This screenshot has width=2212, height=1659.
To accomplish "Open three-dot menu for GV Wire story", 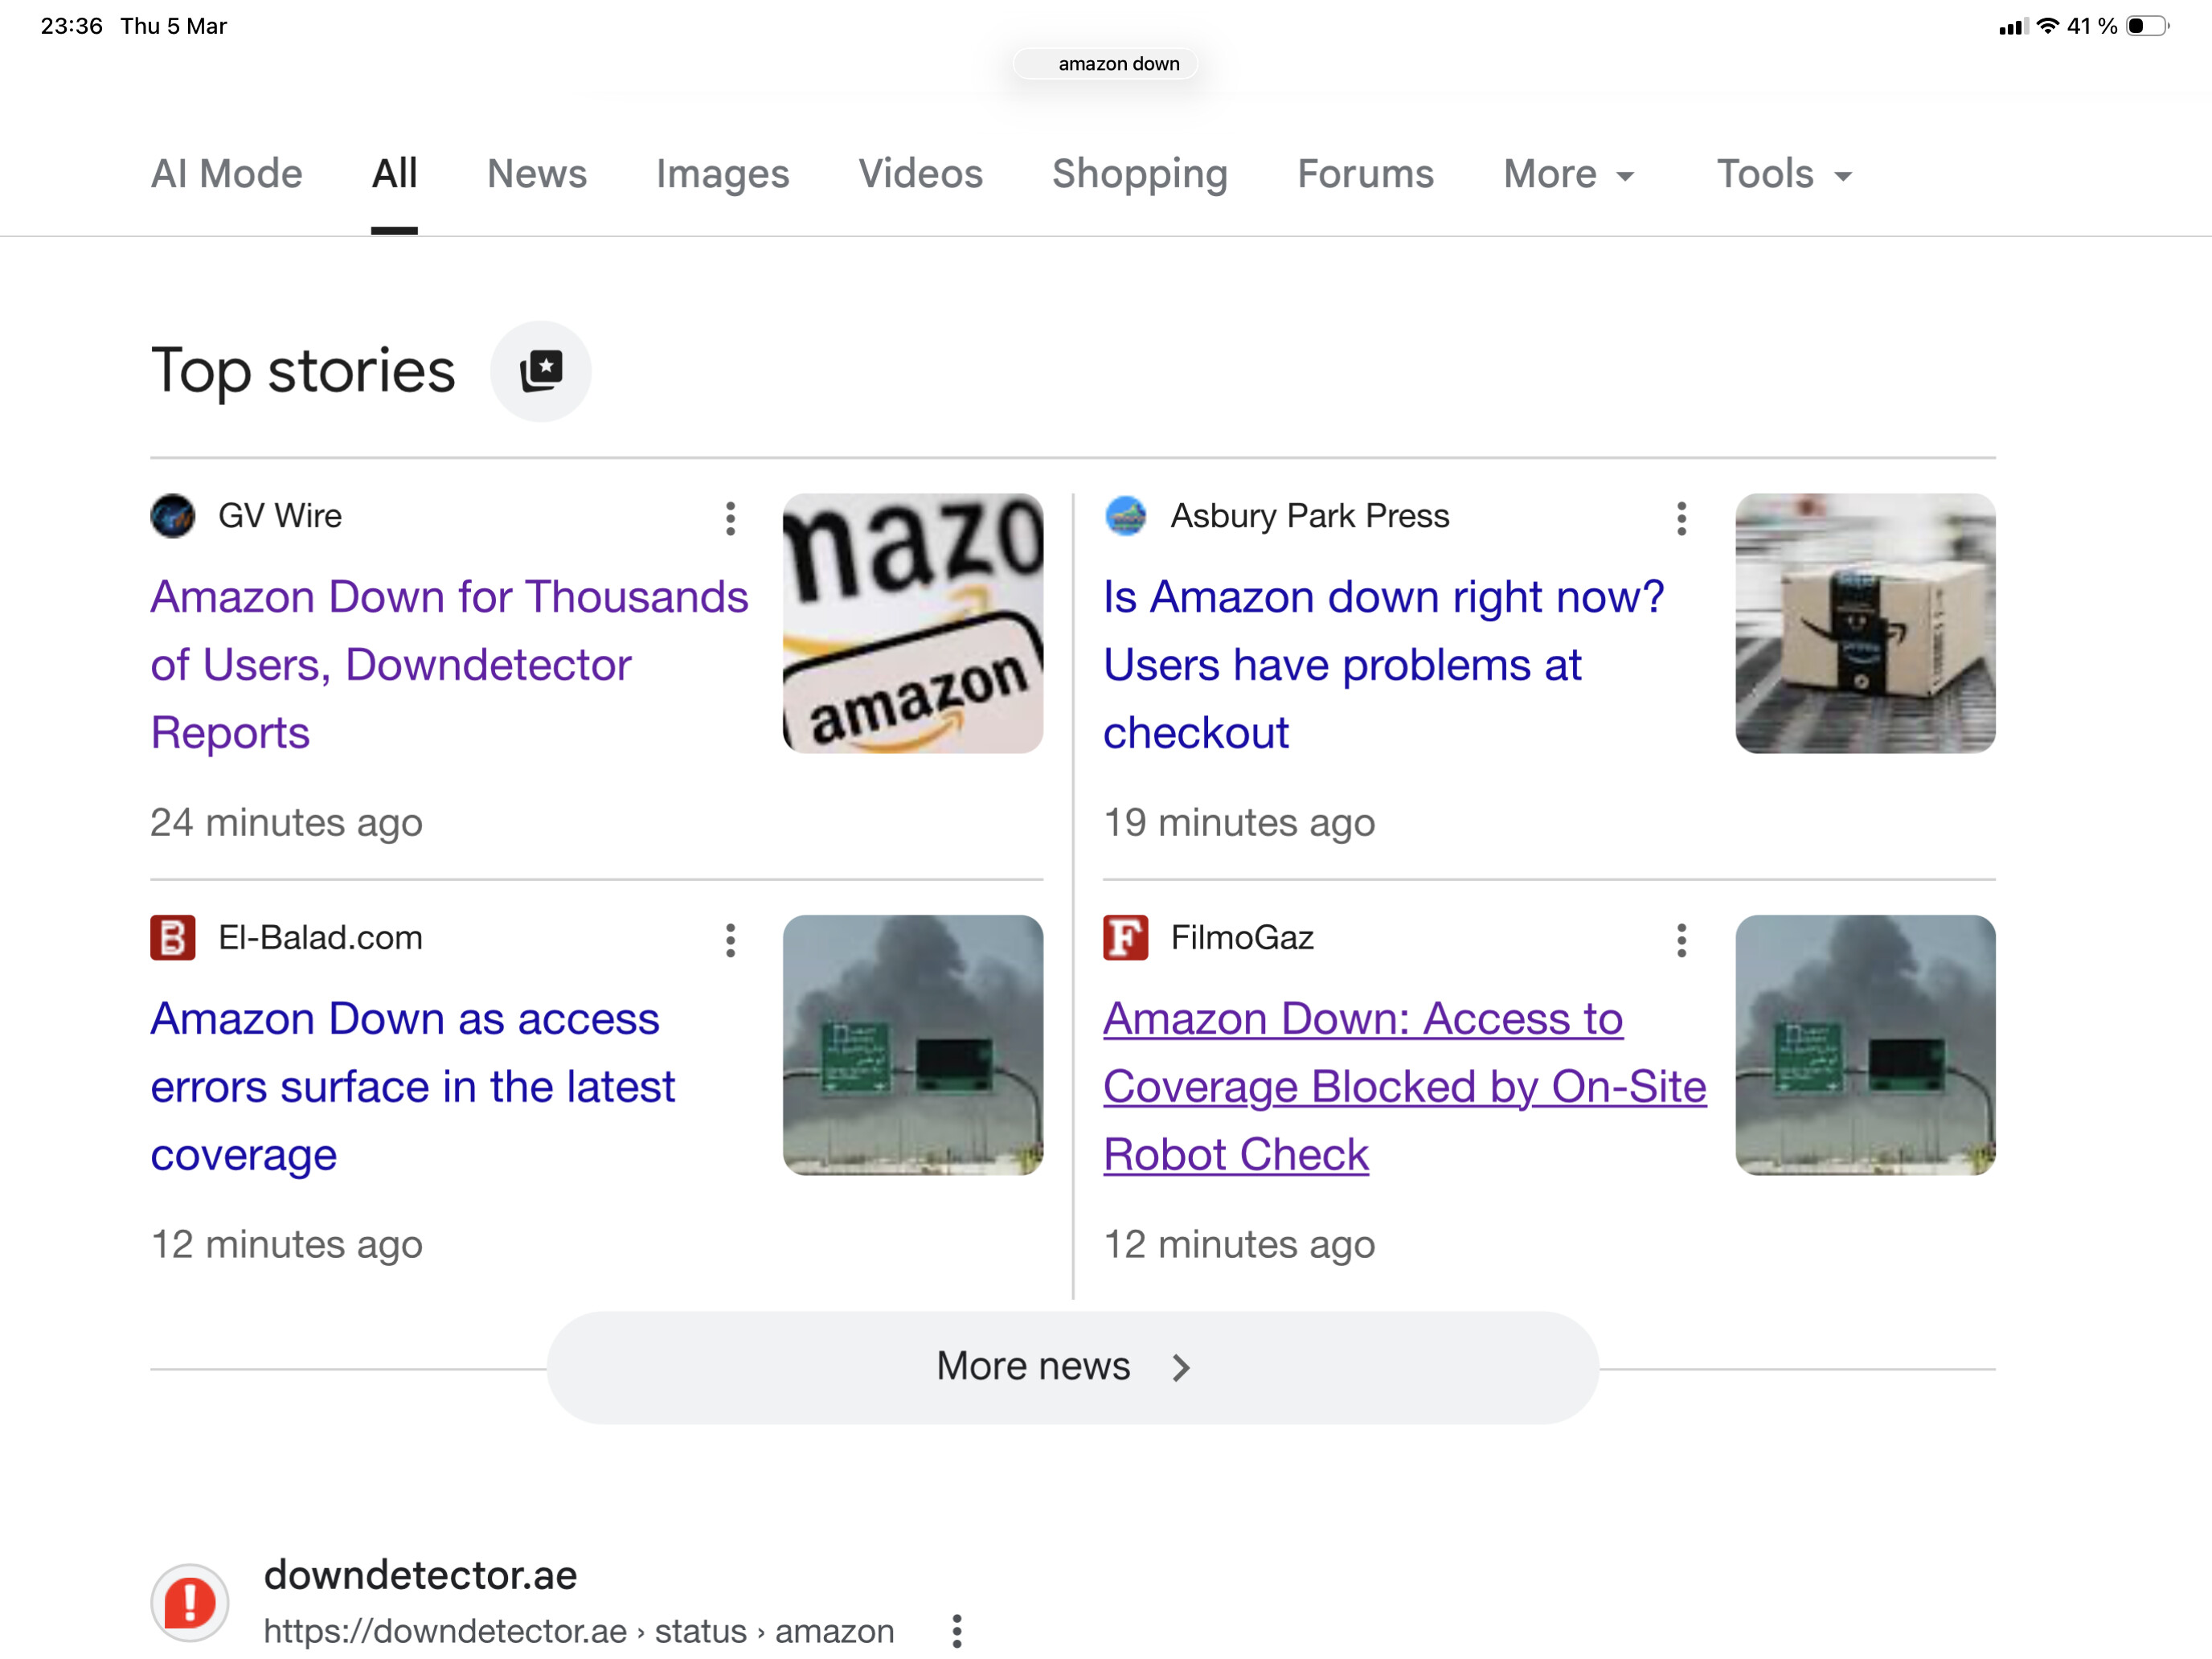I will coord(730,518).
